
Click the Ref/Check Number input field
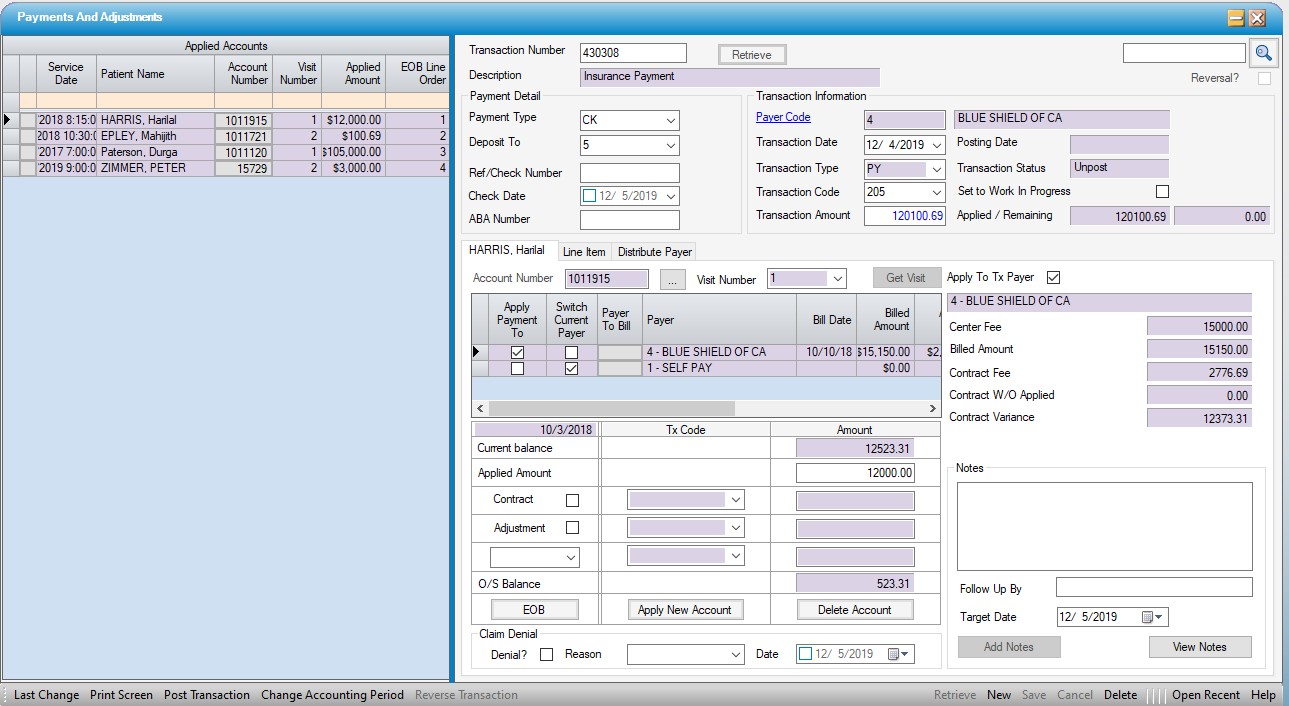tap(629, 173)
